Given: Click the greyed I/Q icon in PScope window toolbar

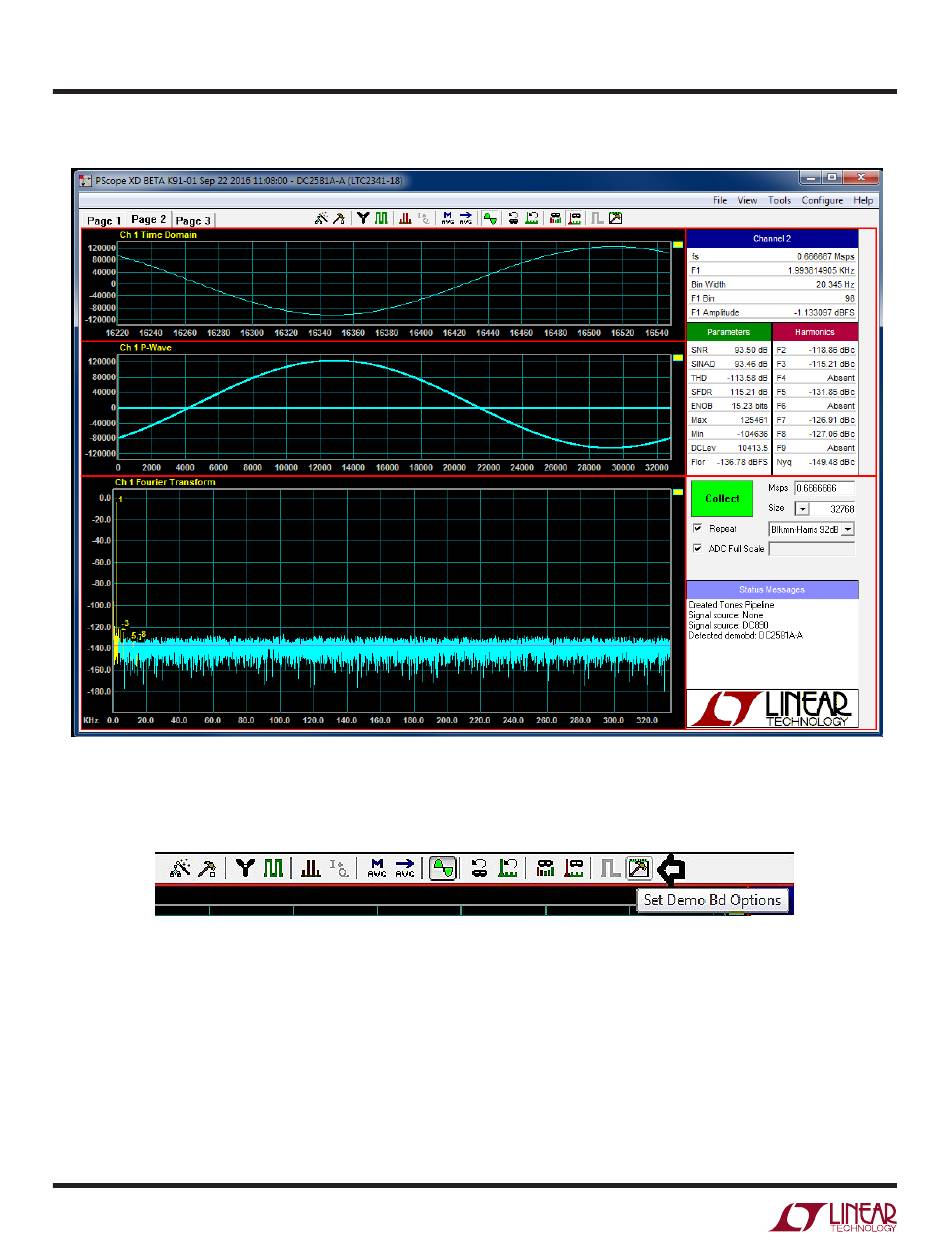Looking at the screenshot, I should 424,218.
